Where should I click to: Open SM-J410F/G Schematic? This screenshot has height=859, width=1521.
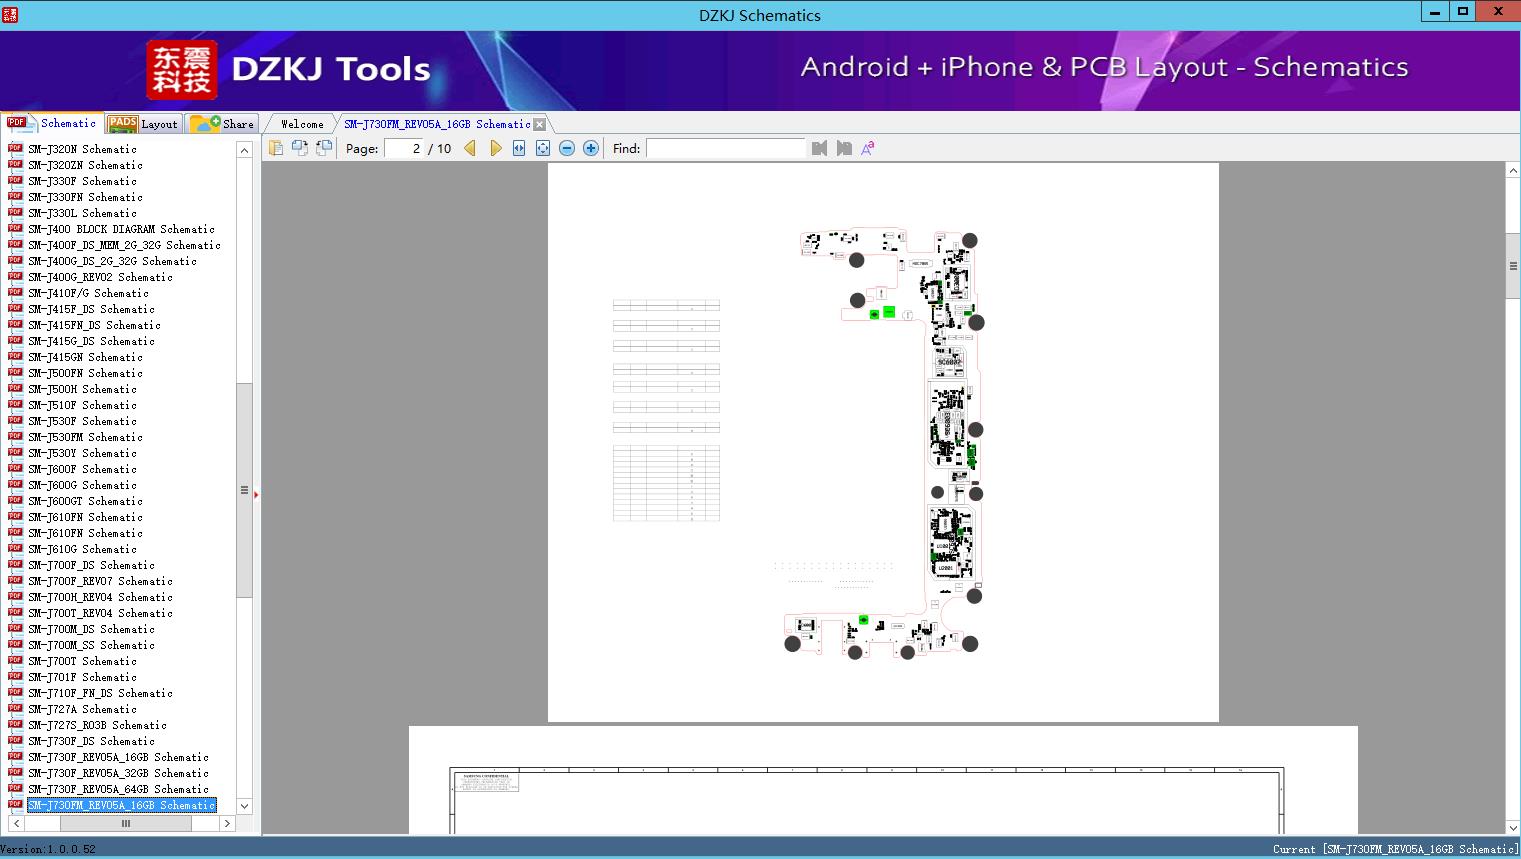(88, 293)
